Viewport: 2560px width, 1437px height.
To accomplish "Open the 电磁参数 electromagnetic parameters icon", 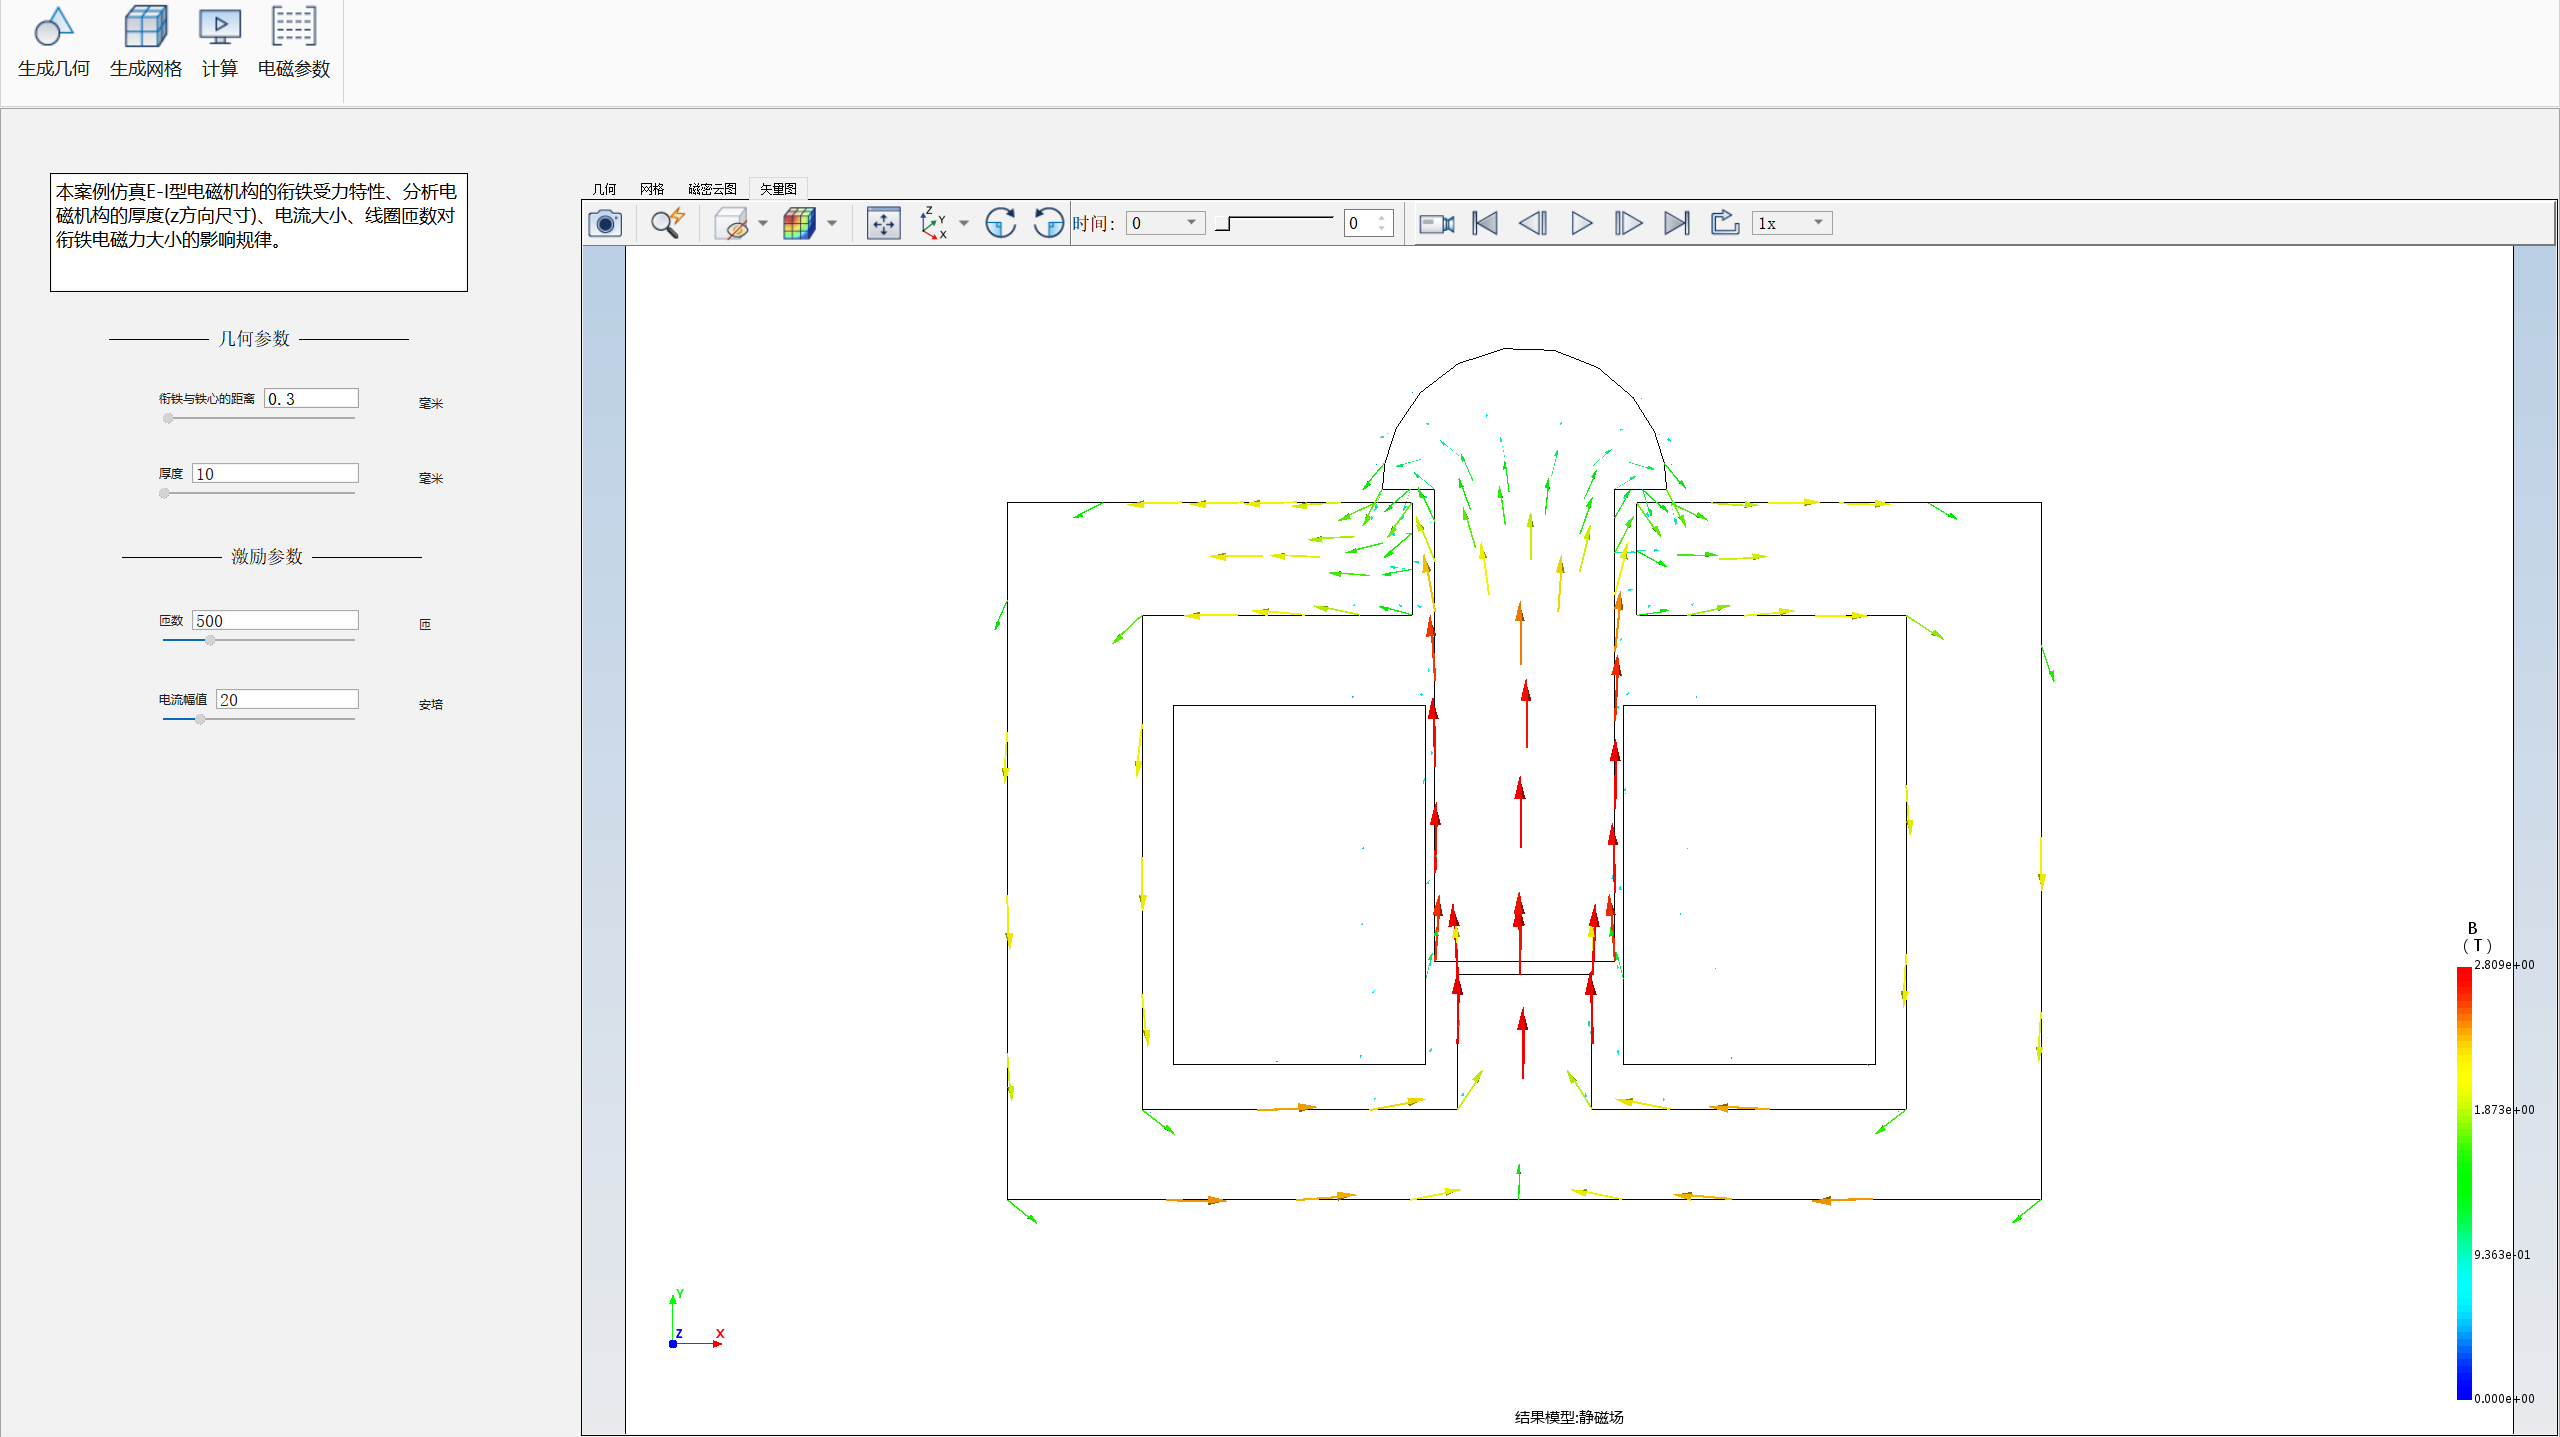I will [294, 42].
